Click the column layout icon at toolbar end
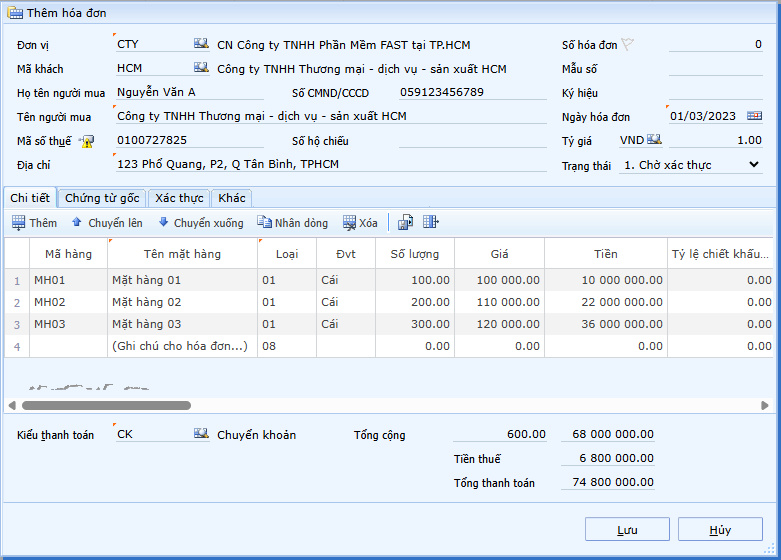 click(431, 223)
